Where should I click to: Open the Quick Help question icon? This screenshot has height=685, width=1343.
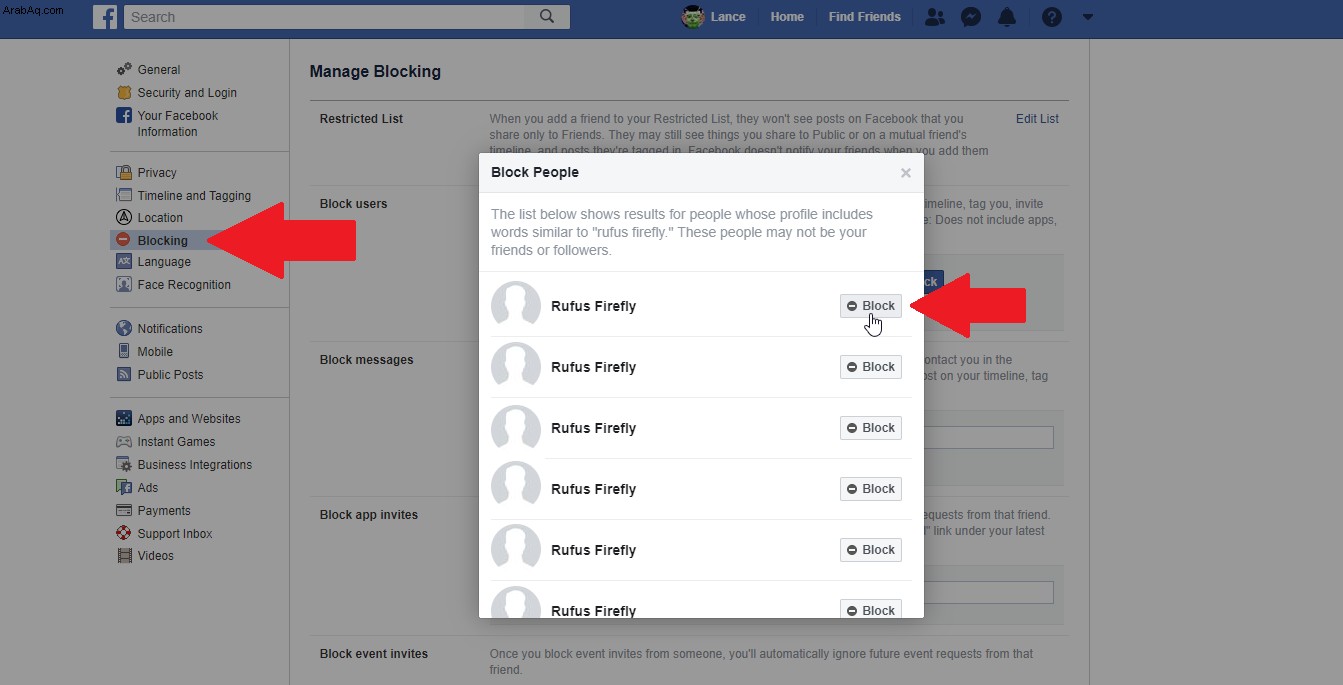coord(1051,17)
